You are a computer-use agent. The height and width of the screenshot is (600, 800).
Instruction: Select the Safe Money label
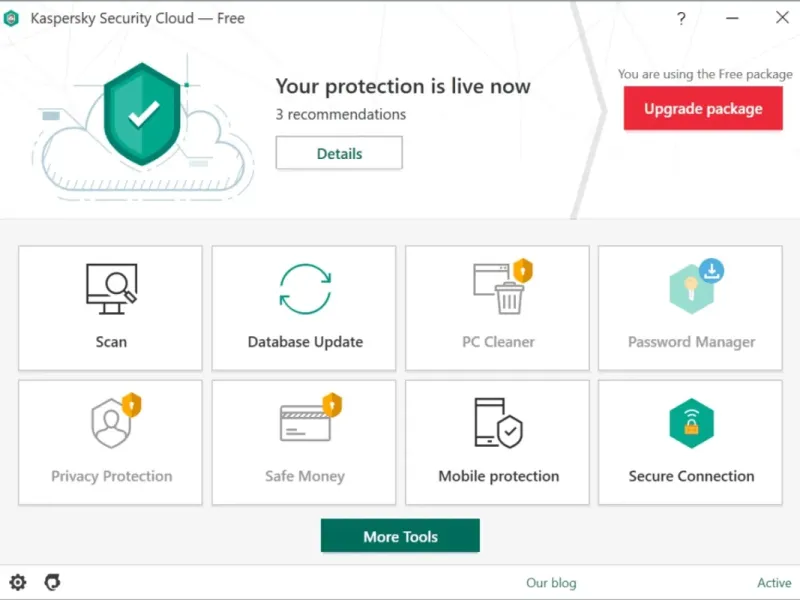305,476
